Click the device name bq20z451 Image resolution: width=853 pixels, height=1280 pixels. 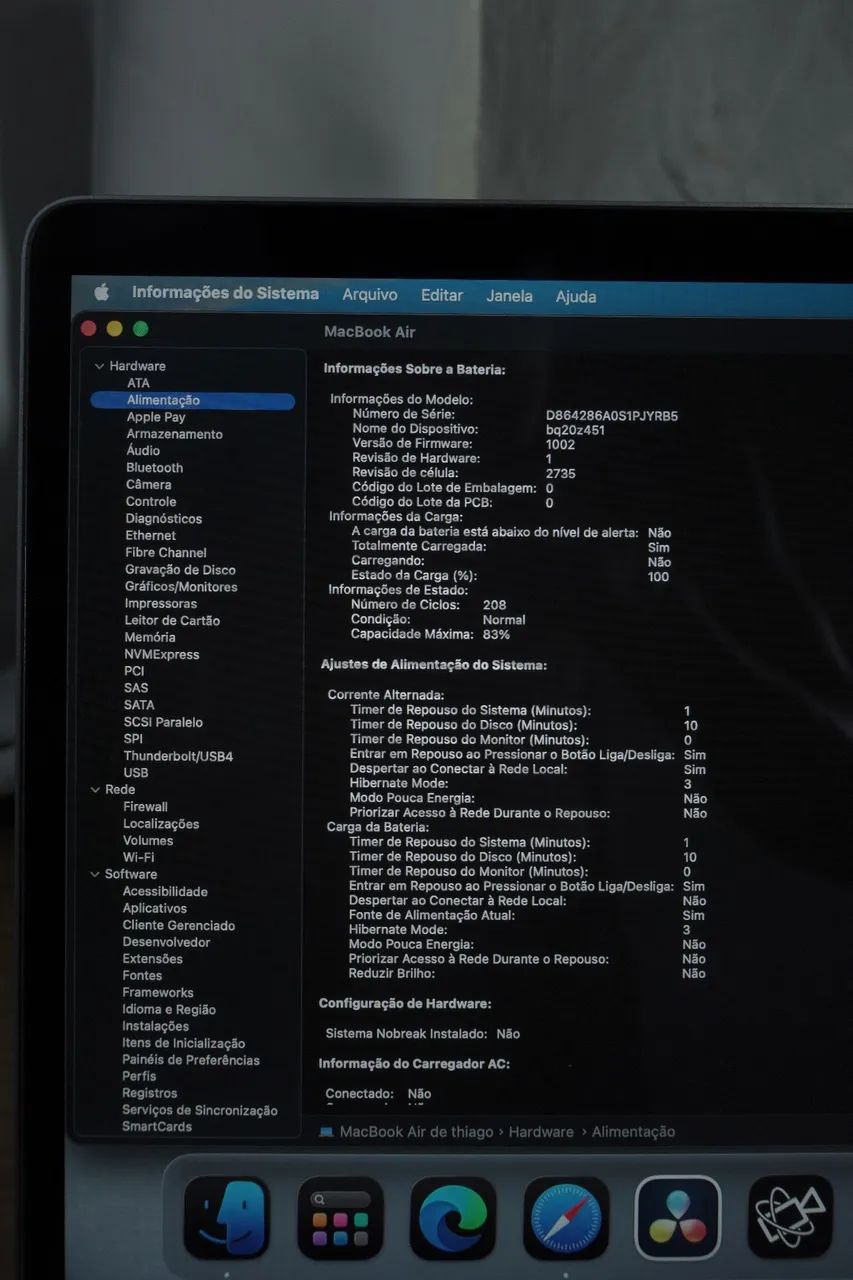coord(575,430)
